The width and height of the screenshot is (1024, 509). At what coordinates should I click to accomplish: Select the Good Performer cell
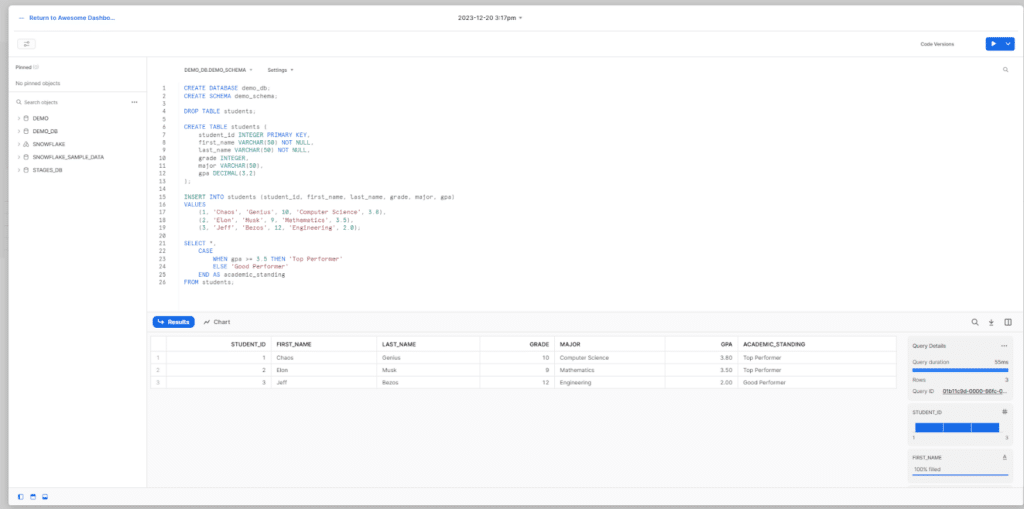point(816,382)
